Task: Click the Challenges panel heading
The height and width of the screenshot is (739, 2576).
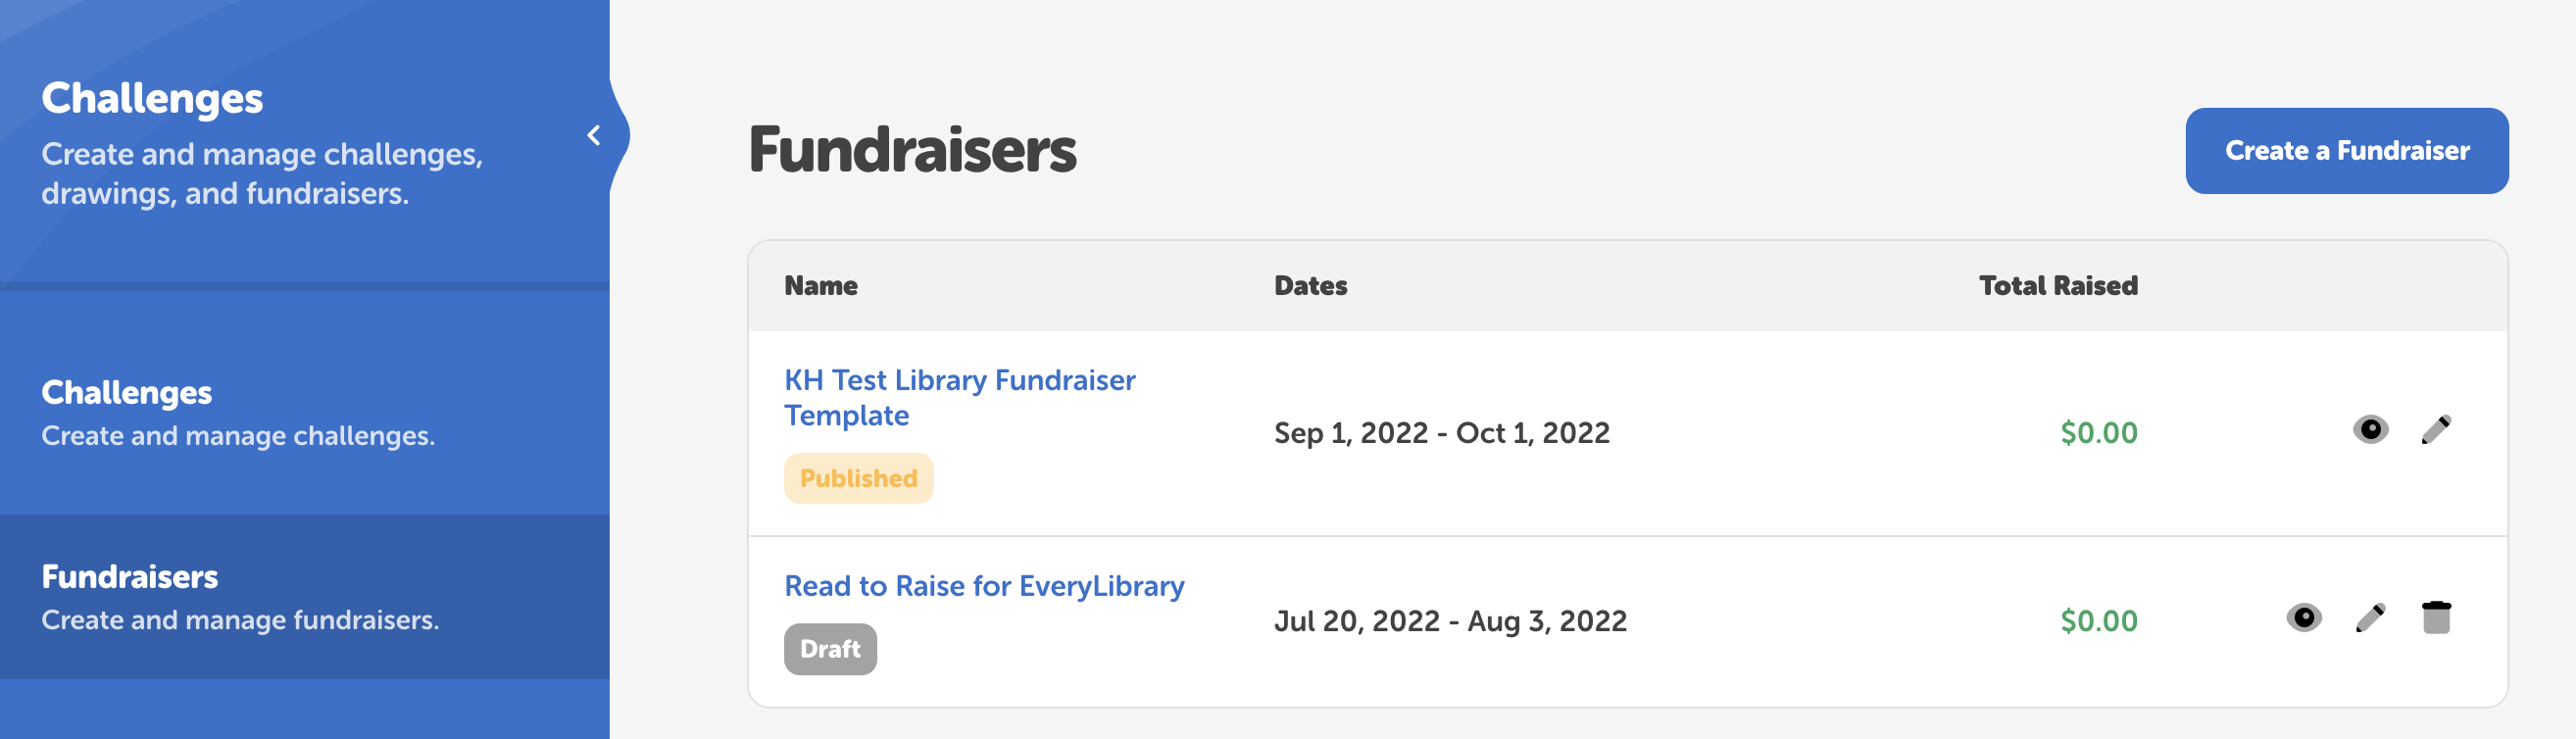Action: [x=152, y=97]
